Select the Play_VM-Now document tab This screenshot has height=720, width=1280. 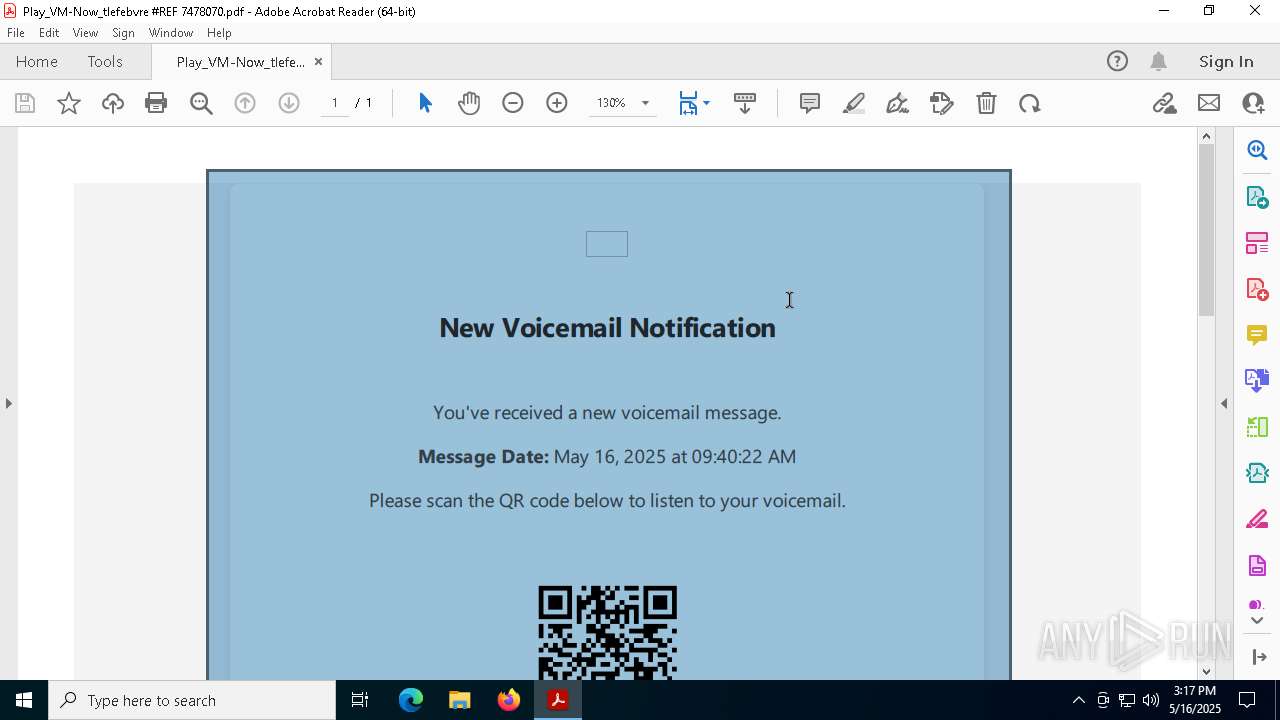(x=240, y=62)
